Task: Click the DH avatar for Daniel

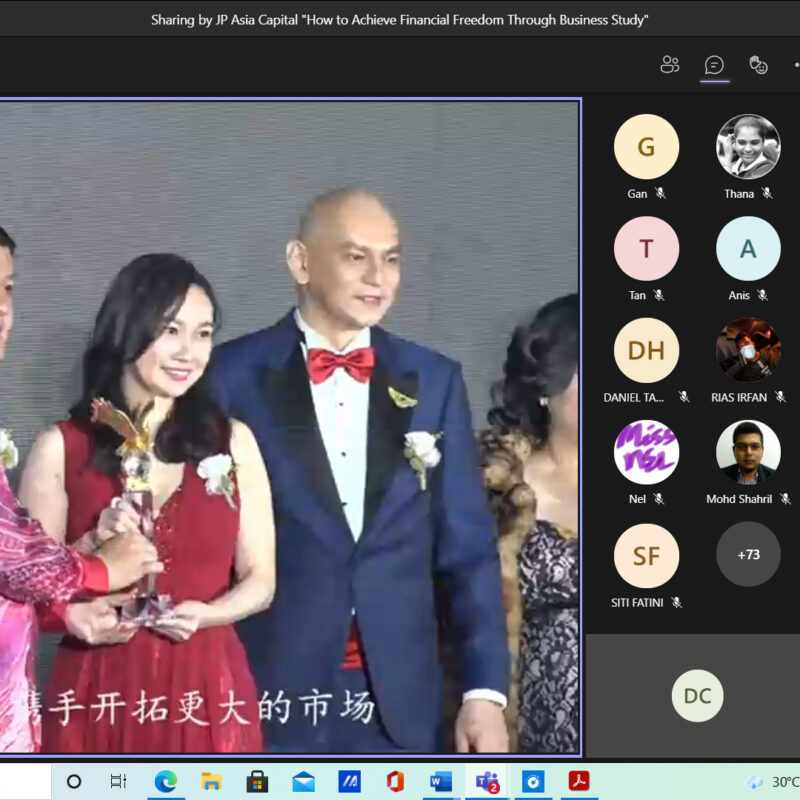Action: pos(646,351)
